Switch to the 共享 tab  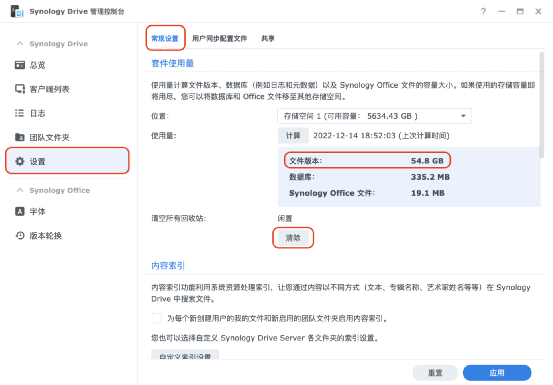[268, 38]
